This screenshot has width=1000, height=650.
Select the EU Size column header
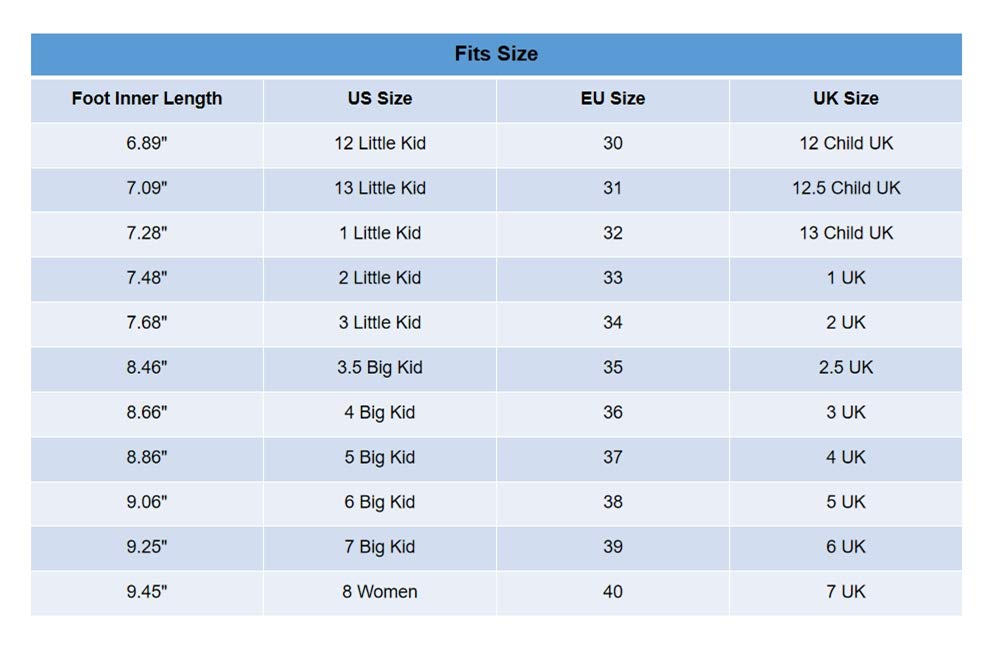pyautogui.click(x=613, y=99)
